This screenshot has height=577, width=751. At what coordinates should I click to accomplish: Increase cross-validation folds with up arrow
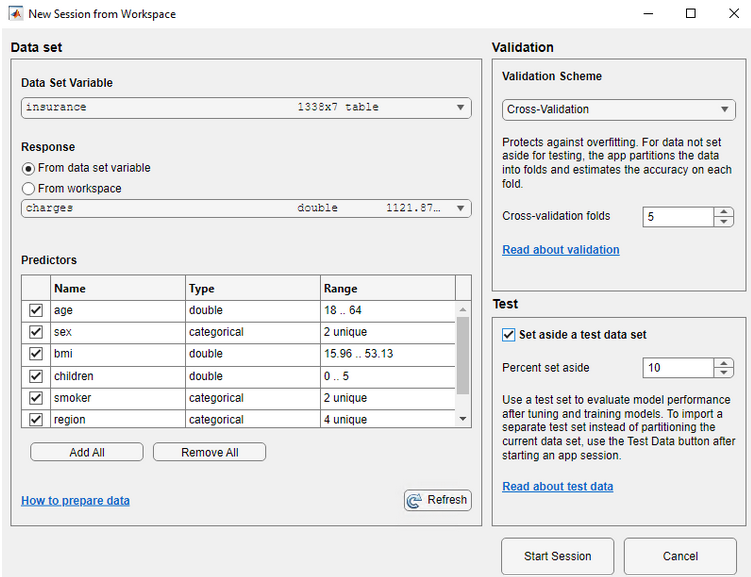pos(724,211)
